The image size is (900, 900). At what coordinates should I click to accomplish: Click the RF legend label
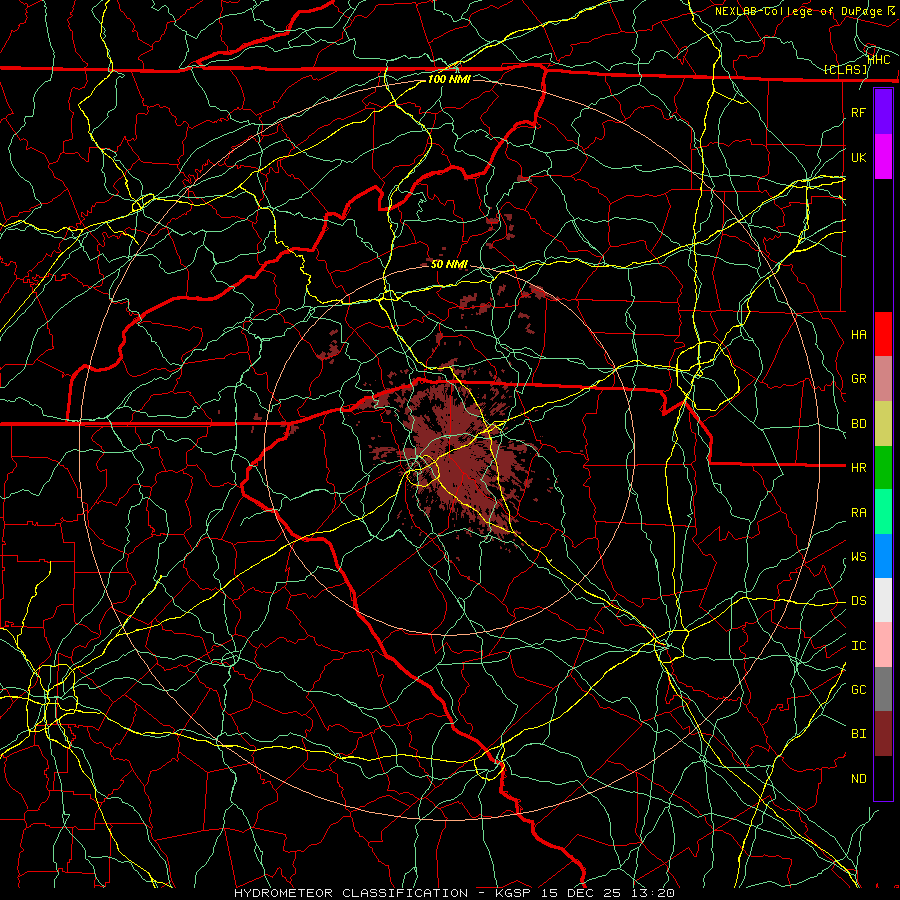point(859,112)
